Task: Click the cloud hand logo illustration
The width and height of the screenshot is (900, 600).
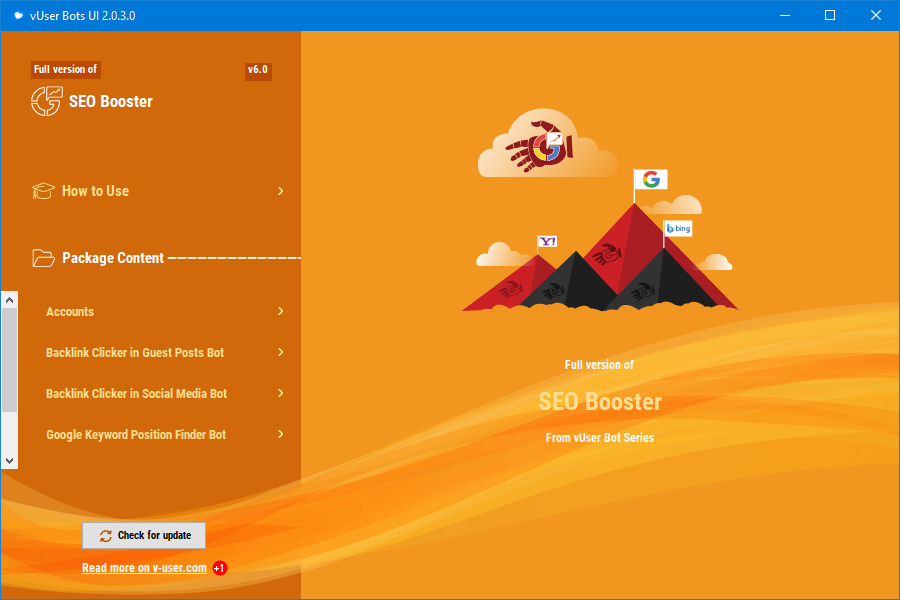Action: [548, 146]
